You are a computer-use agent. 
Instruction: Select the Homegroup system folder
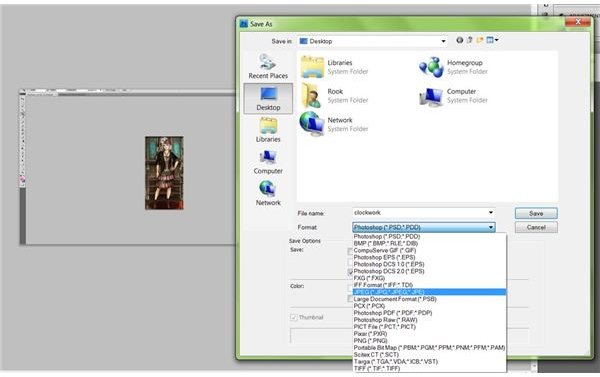[x=453, y=67]
